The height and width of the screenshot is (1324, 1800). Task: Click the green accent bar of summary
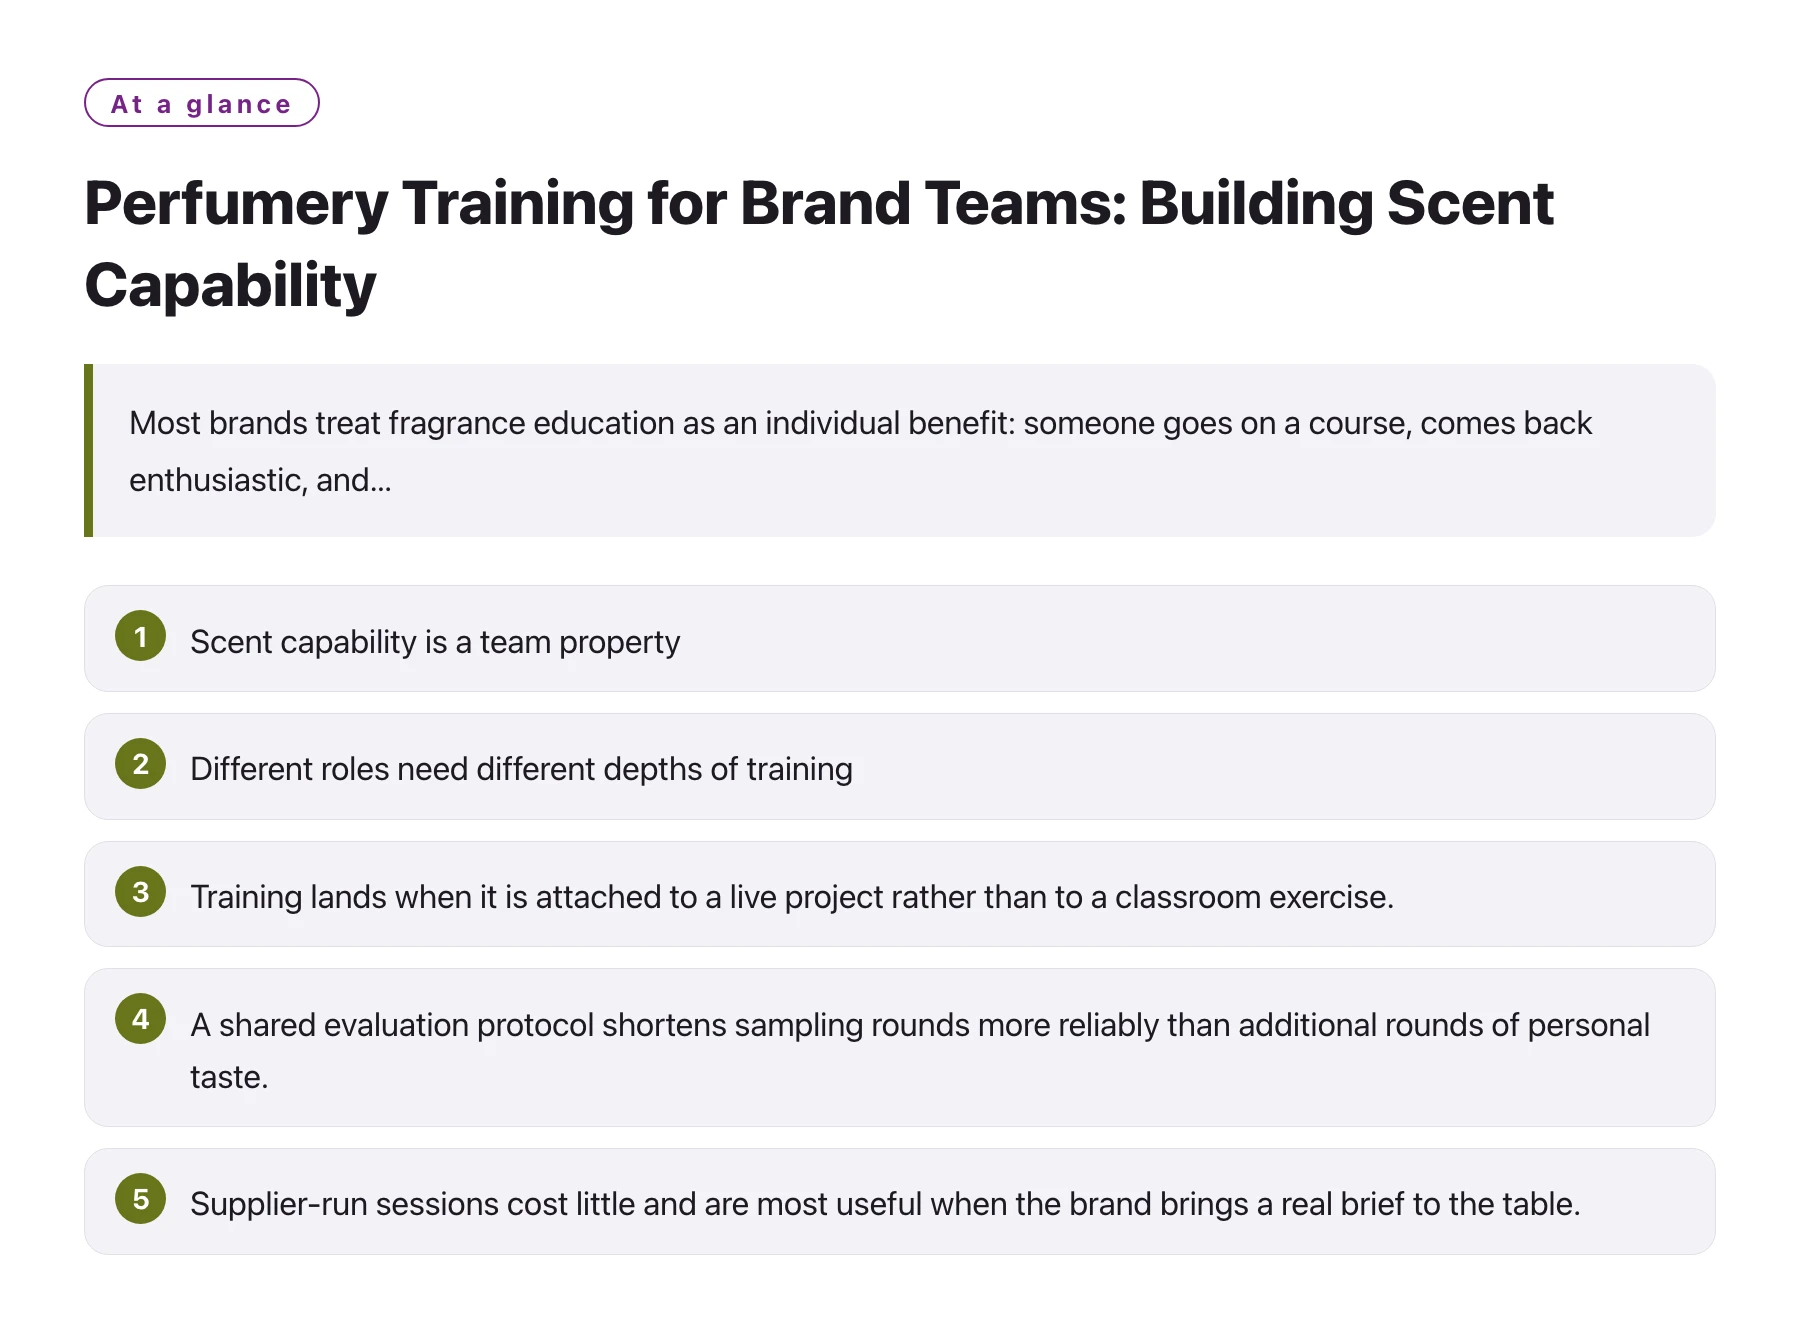pyautogui.click(x=88, y=450)
